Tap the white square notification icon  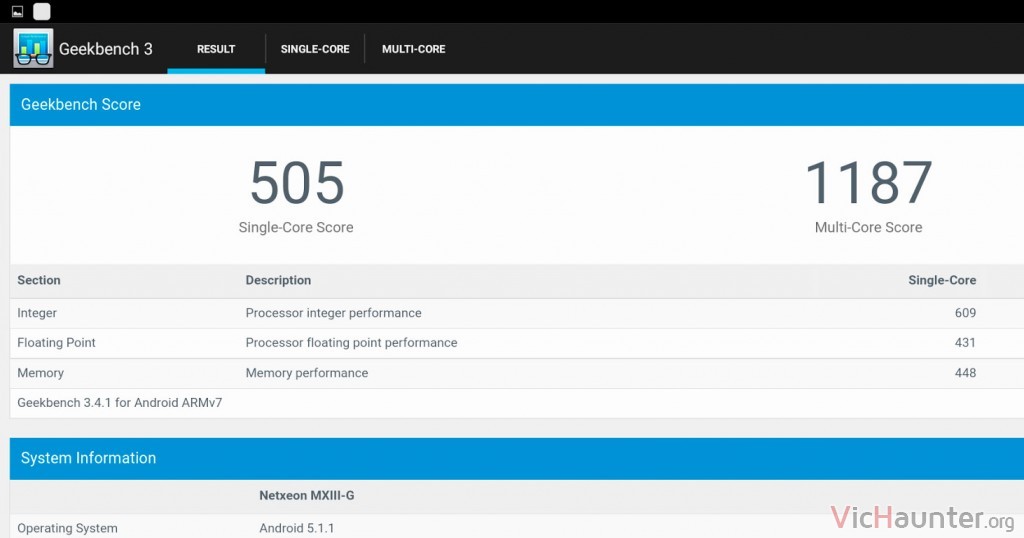click(x=42, y=11)
